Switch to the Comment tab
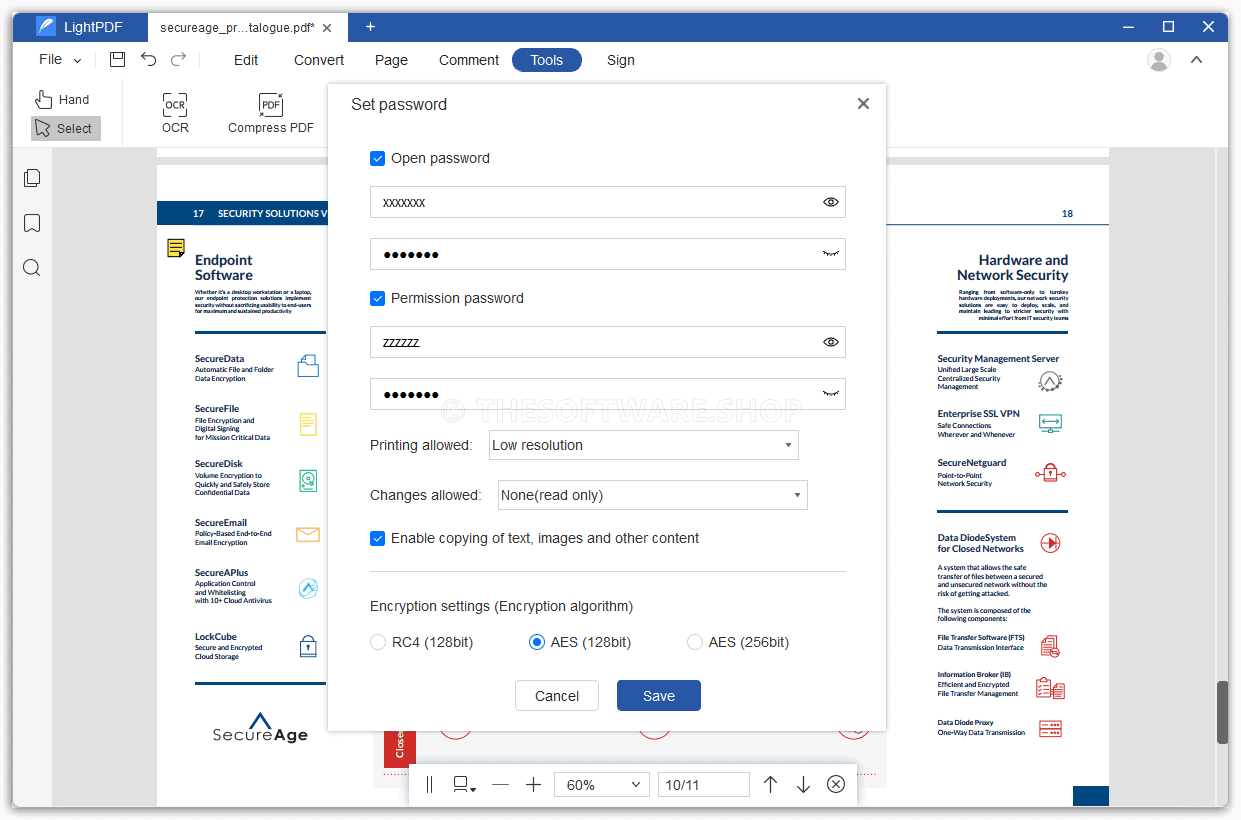1241x820 pixels. [x=469, y=60]
